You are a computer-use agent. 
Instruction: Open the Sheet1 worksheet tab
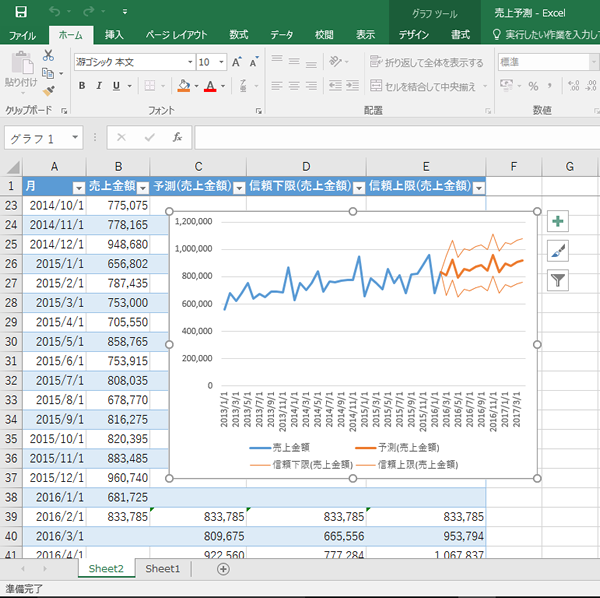[x=163, y=569]
